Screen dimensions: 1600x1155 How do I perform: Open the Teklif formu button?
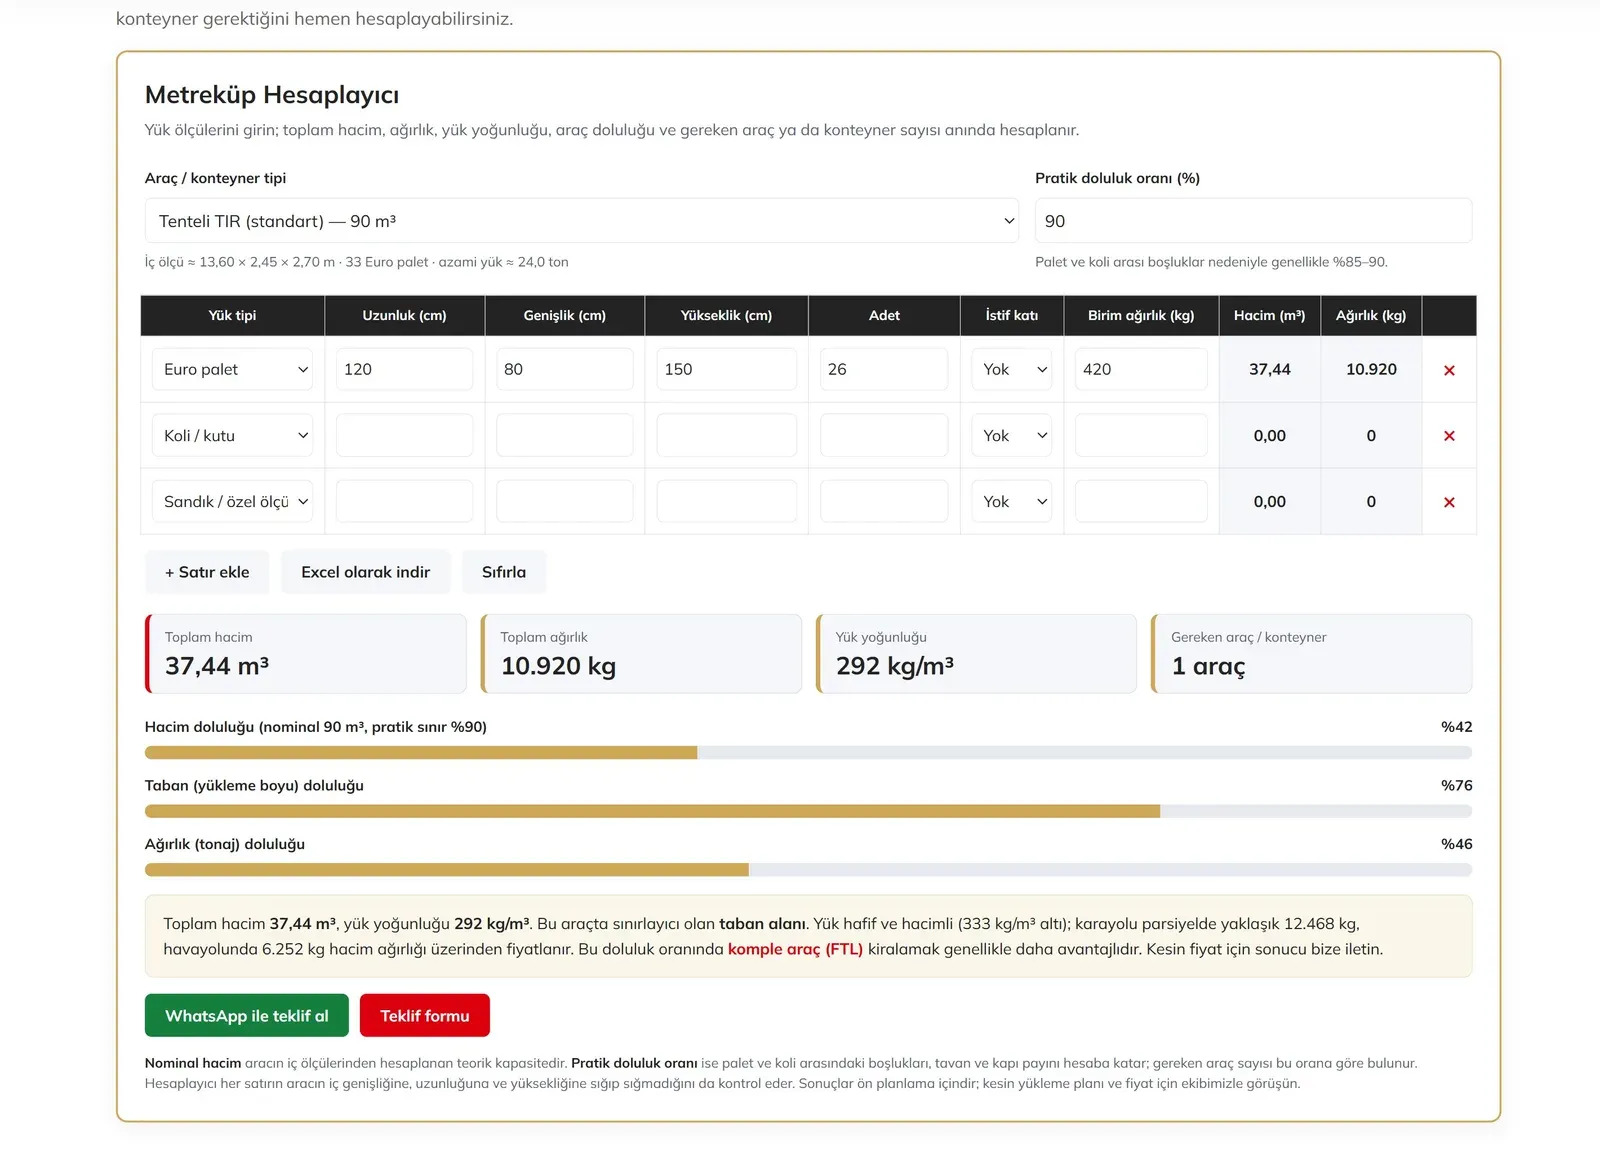point(425,1015)
